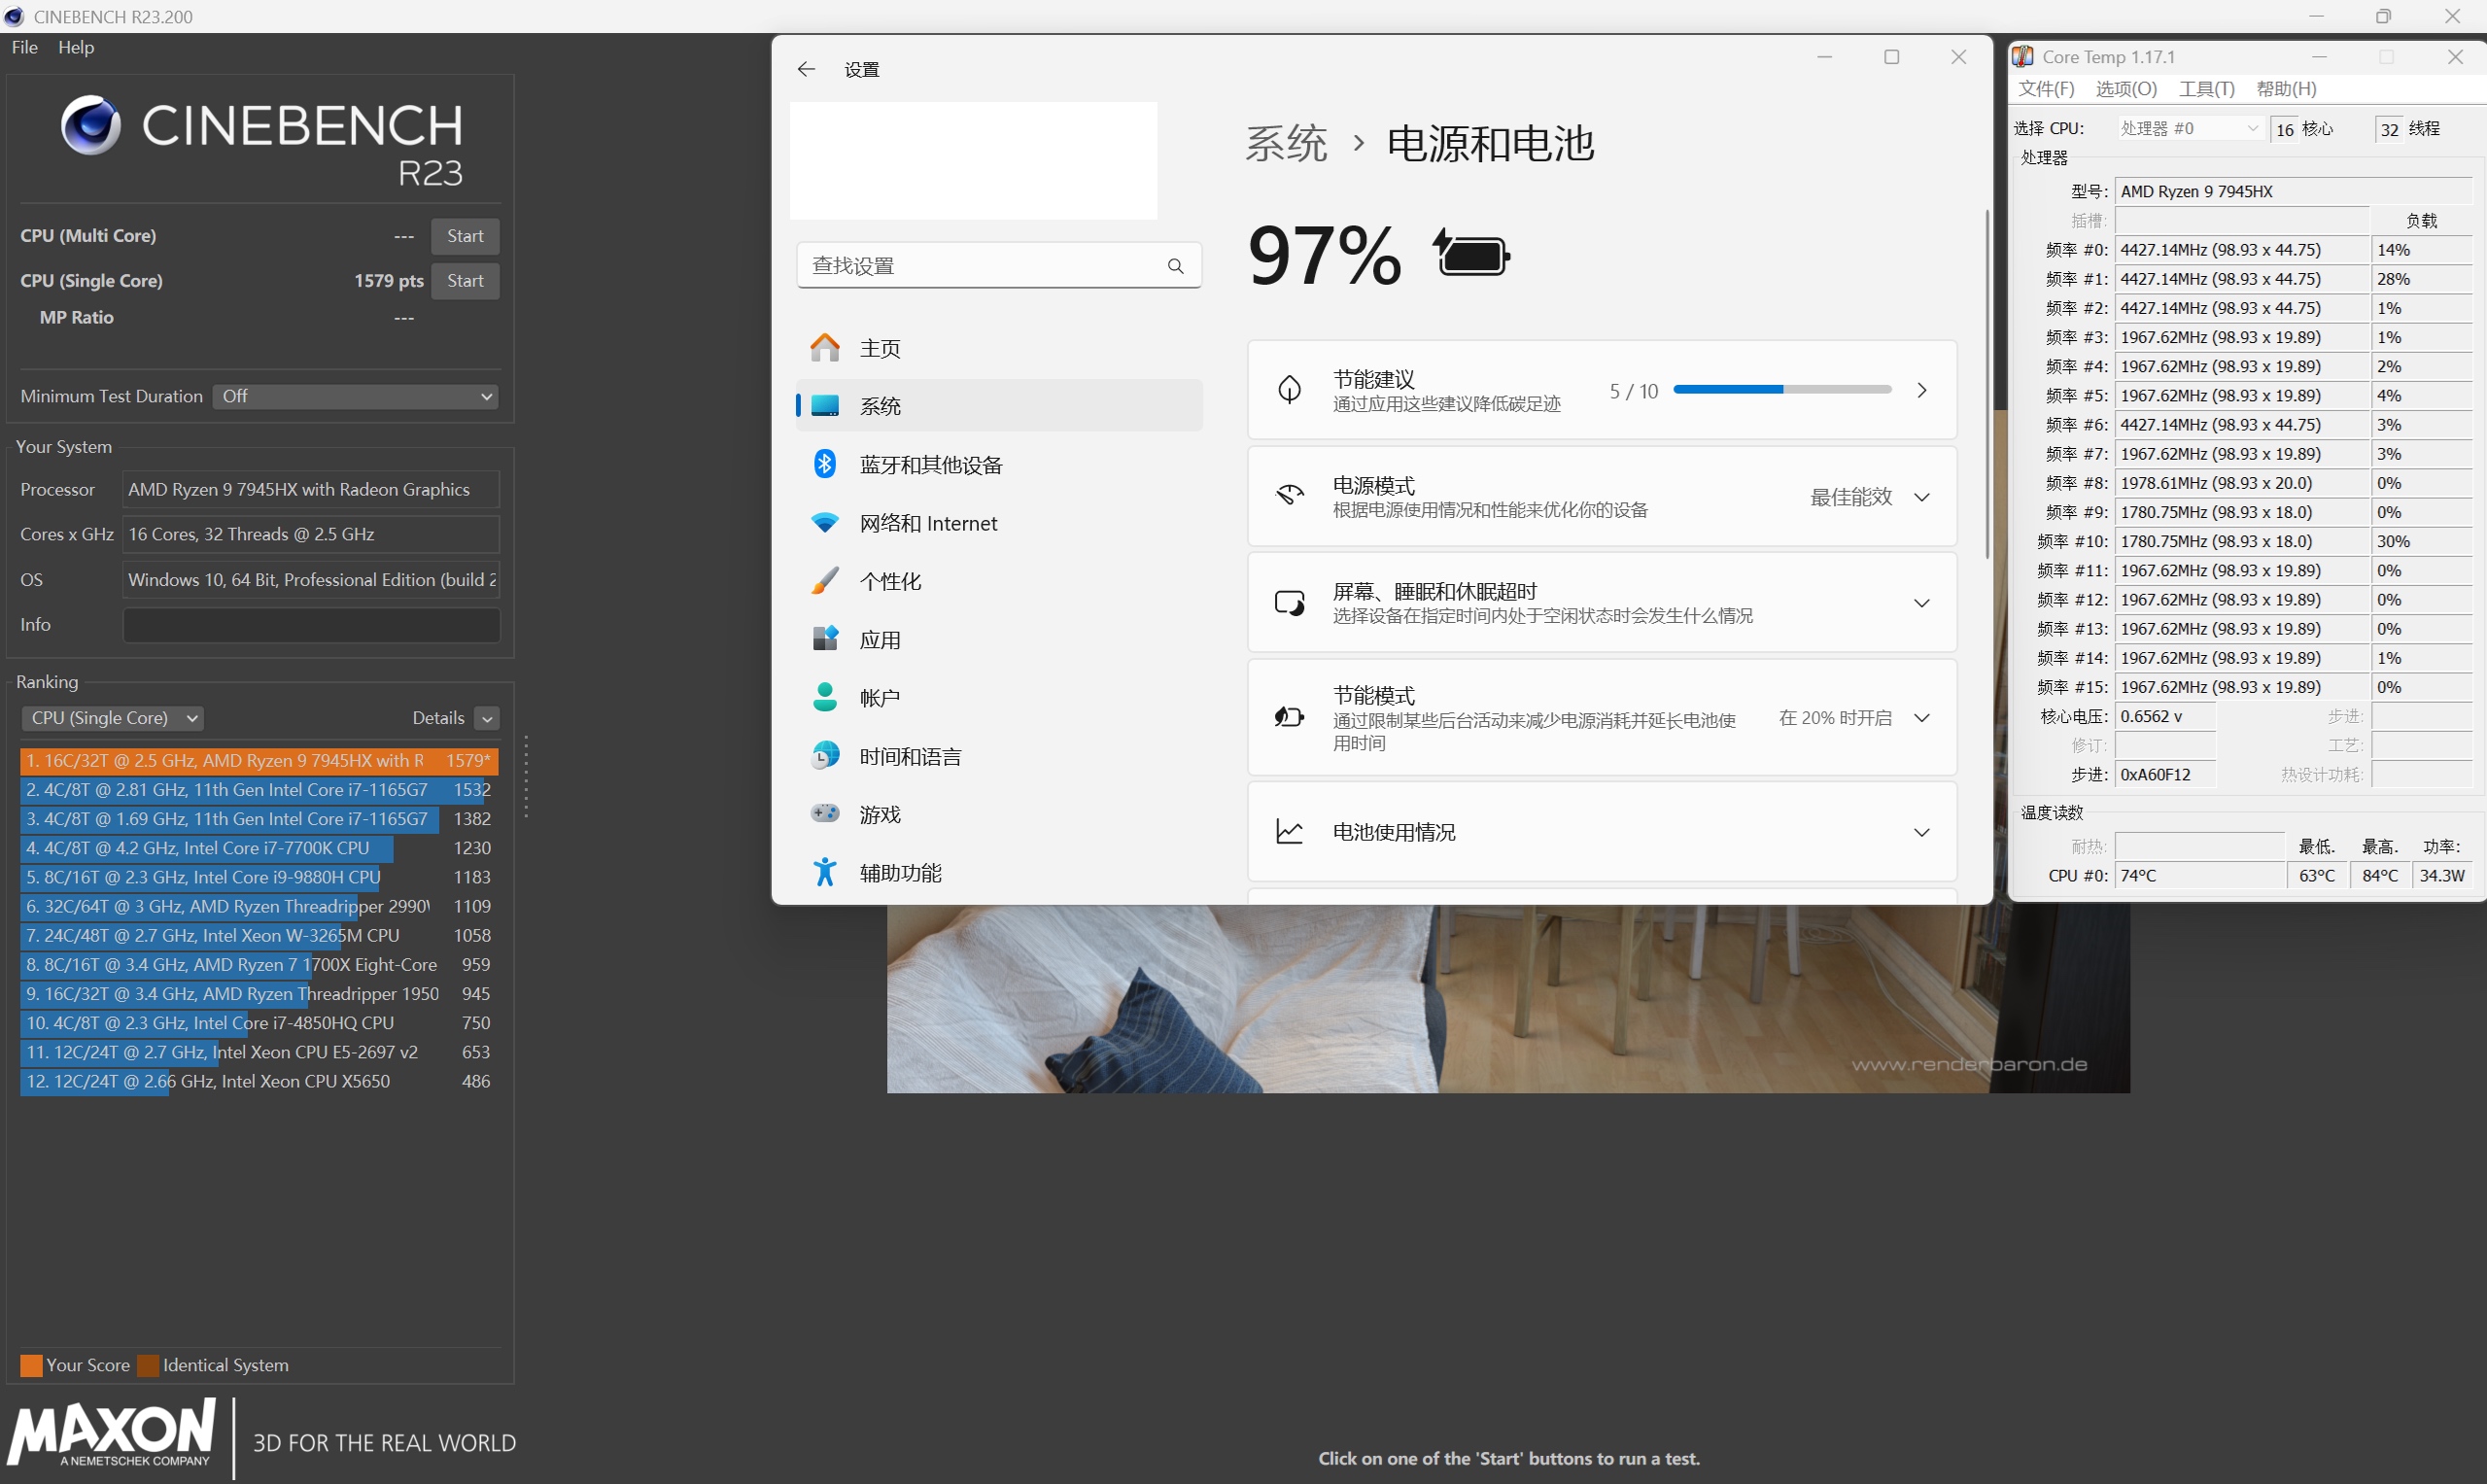The width and height of the screenshot is (2487, 1484).
Task: Open 辅助功能 accessibility icon
Action: (825, 872)
